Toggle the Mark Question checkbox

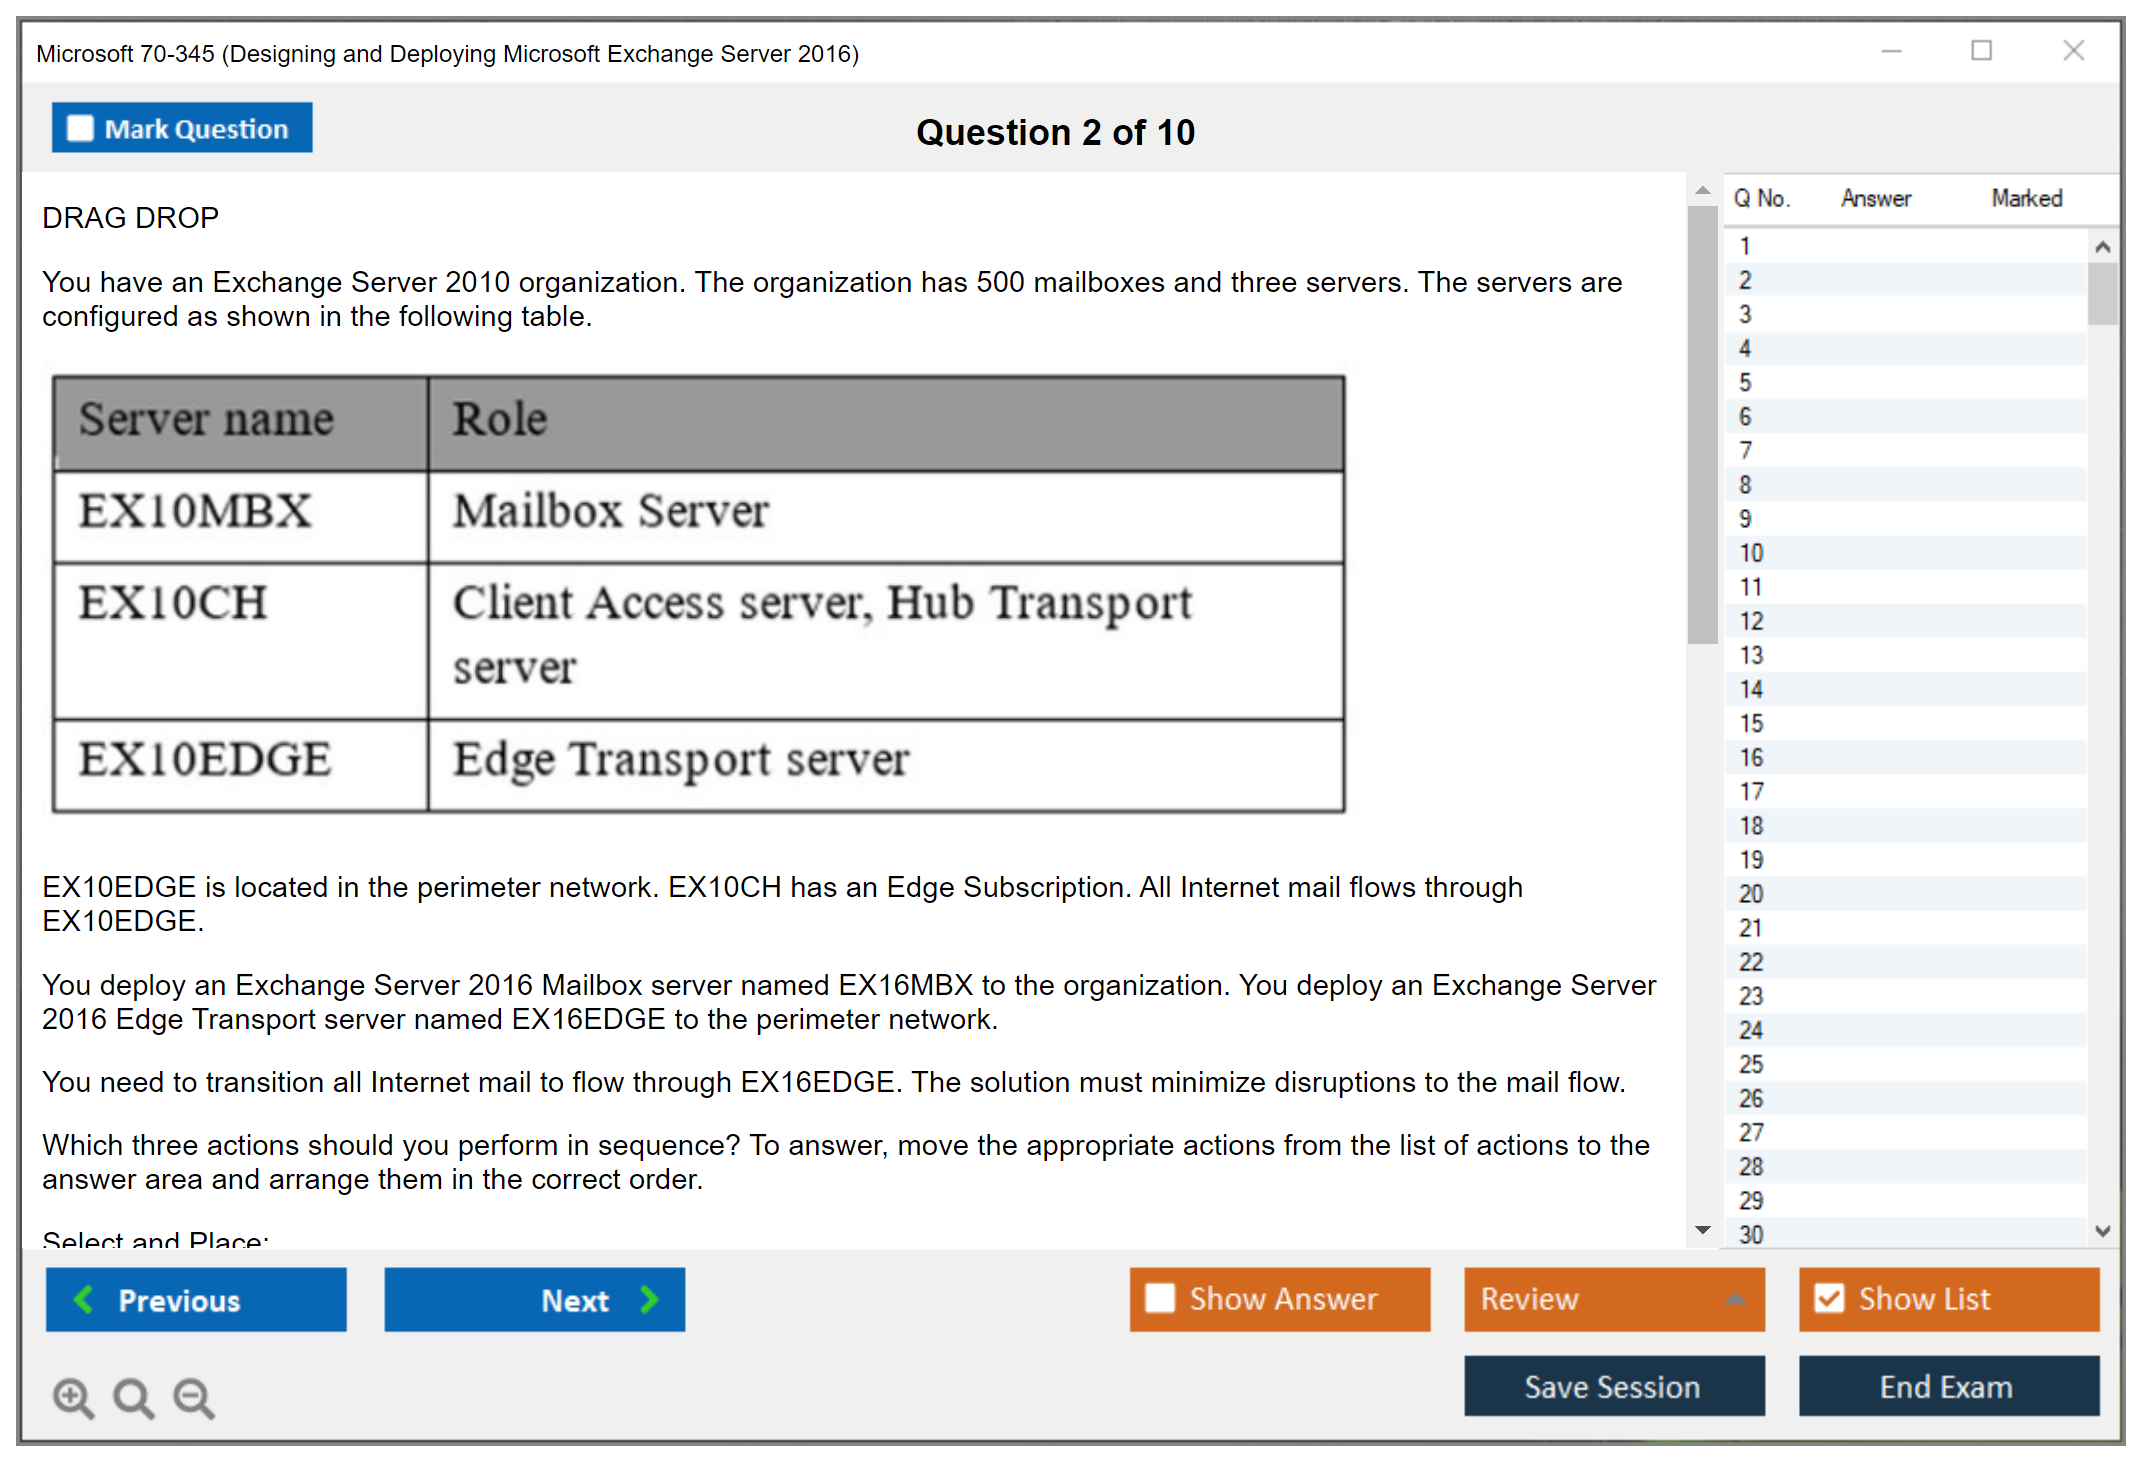(80, 128)
